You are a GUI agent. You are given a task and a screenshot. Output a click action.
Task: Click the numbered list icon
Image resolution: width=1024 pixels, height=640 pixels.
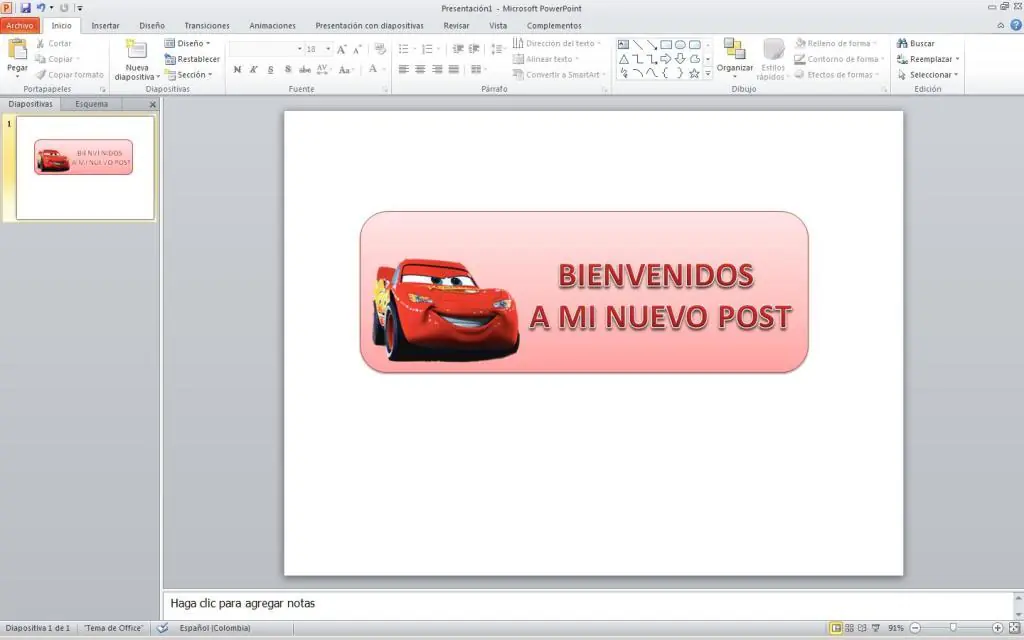427,49
